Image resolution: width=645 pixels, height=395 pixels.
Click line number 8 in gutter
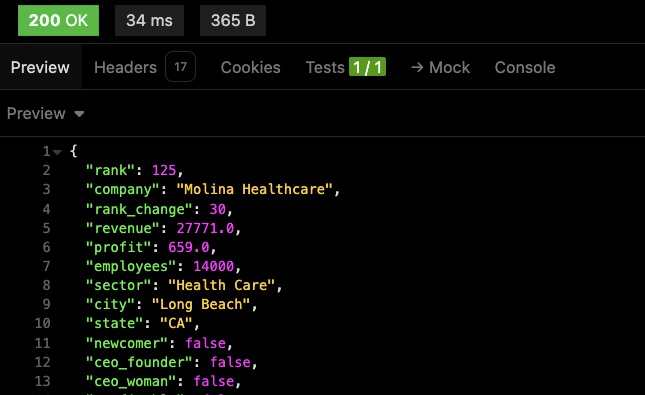[46, 285]
